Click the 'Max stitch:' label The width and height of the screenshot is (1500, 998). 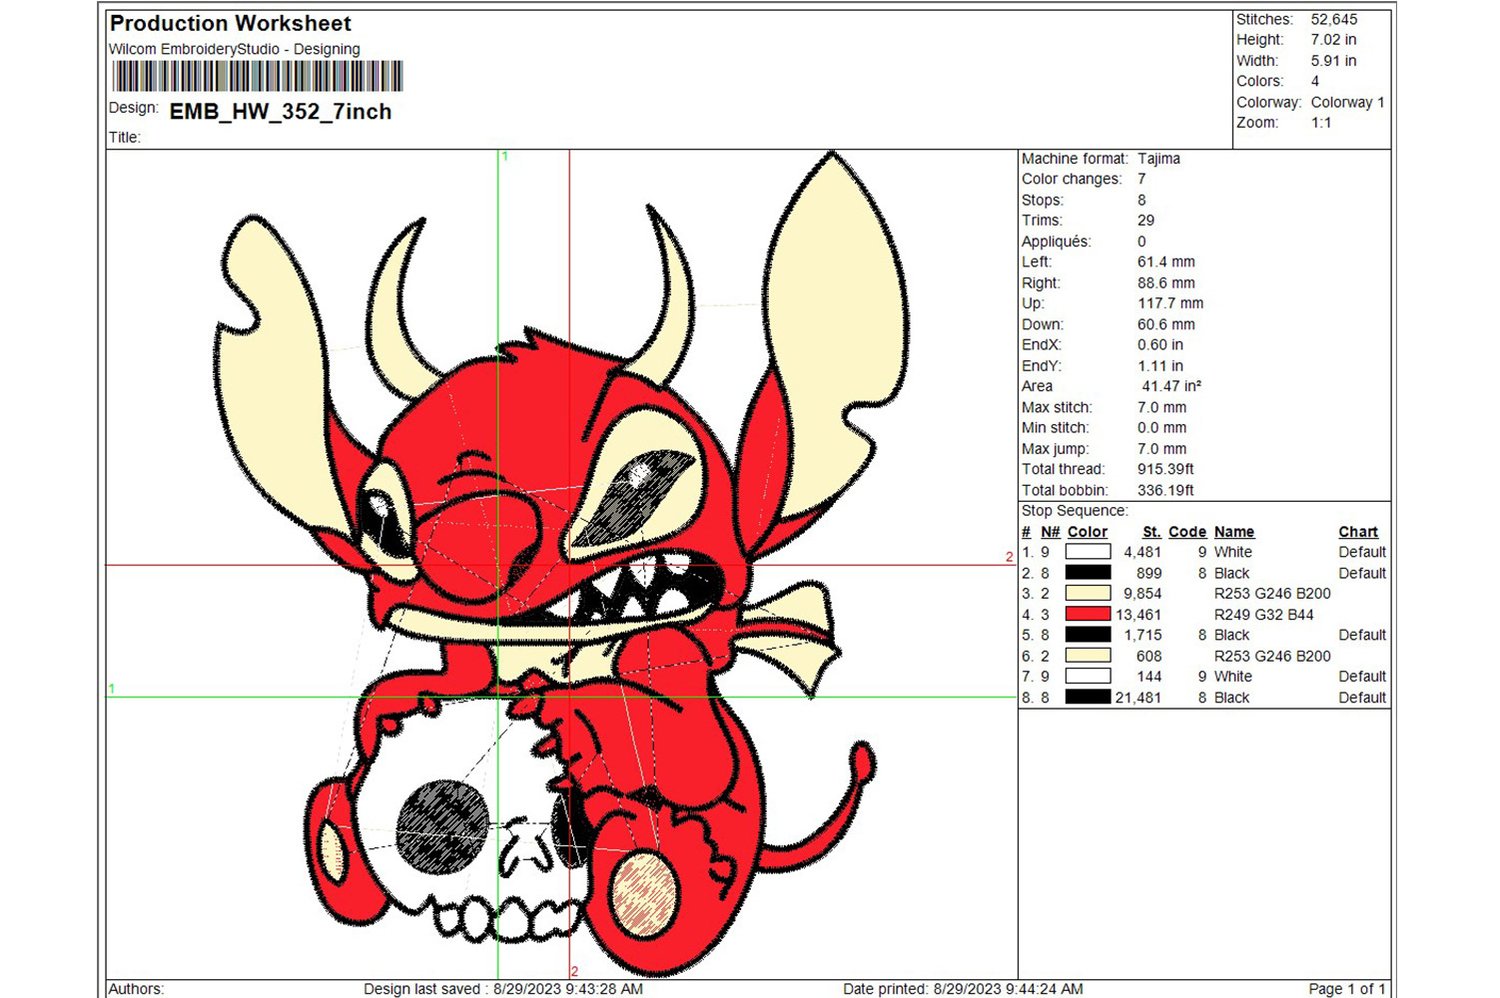coord(1057,408)
